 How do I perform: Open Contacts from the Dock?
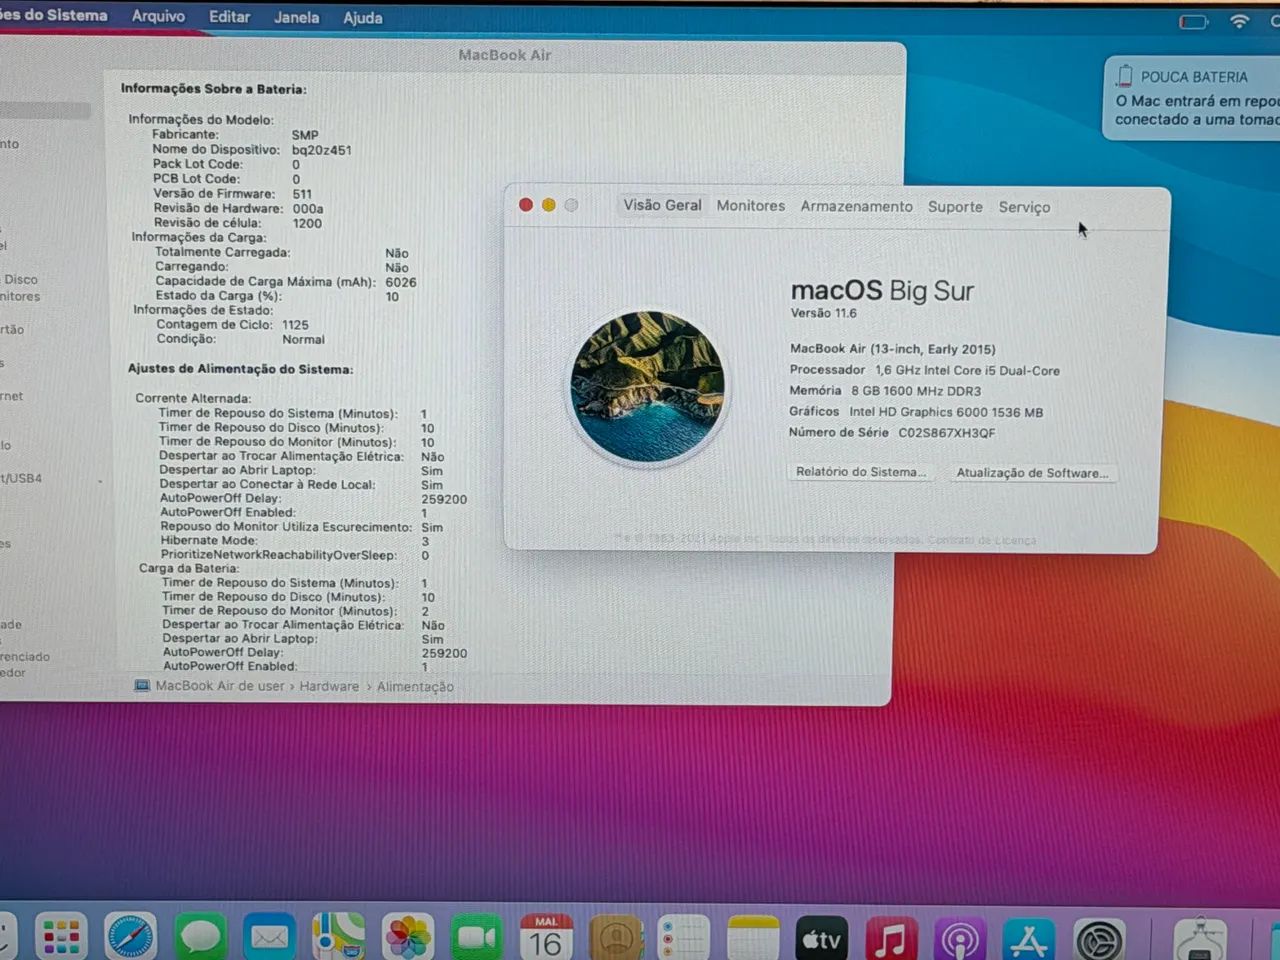click(616, 937)
